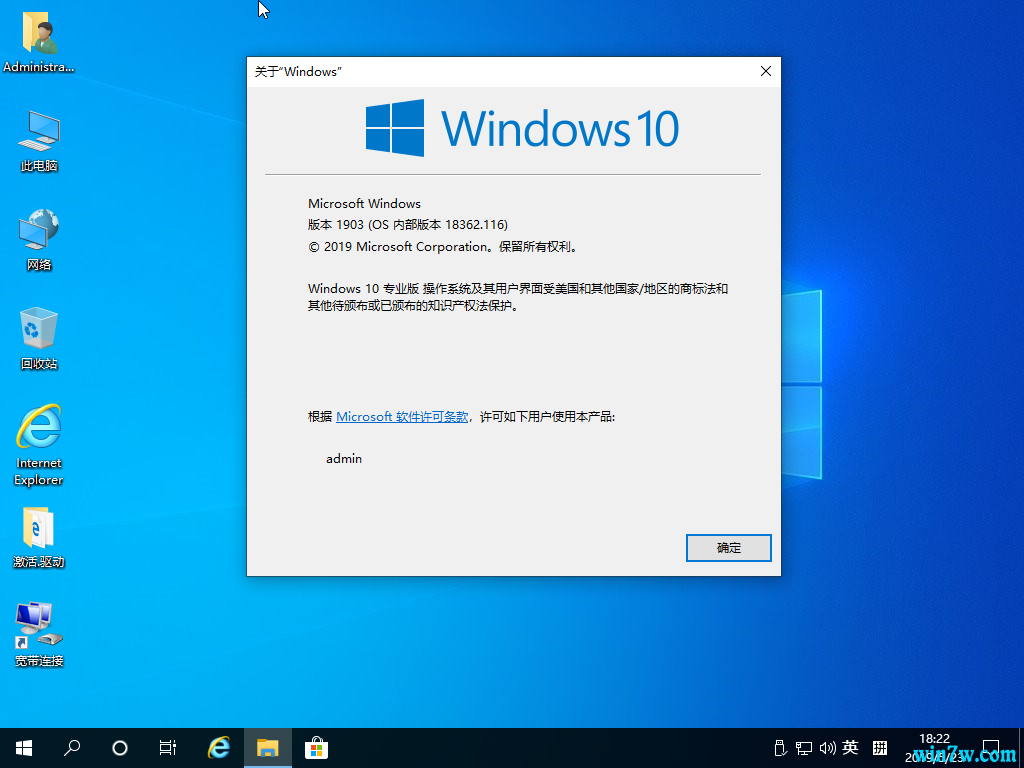Click the USB safely remove tray icon
The width and height of the screenshot is (1024, 768).
[780, 748]
